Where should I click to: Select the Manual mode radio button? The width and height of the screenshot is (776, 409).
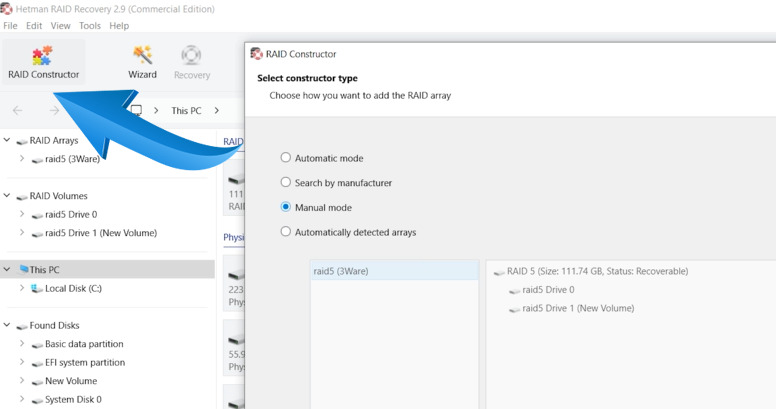(x=286, y=207)
